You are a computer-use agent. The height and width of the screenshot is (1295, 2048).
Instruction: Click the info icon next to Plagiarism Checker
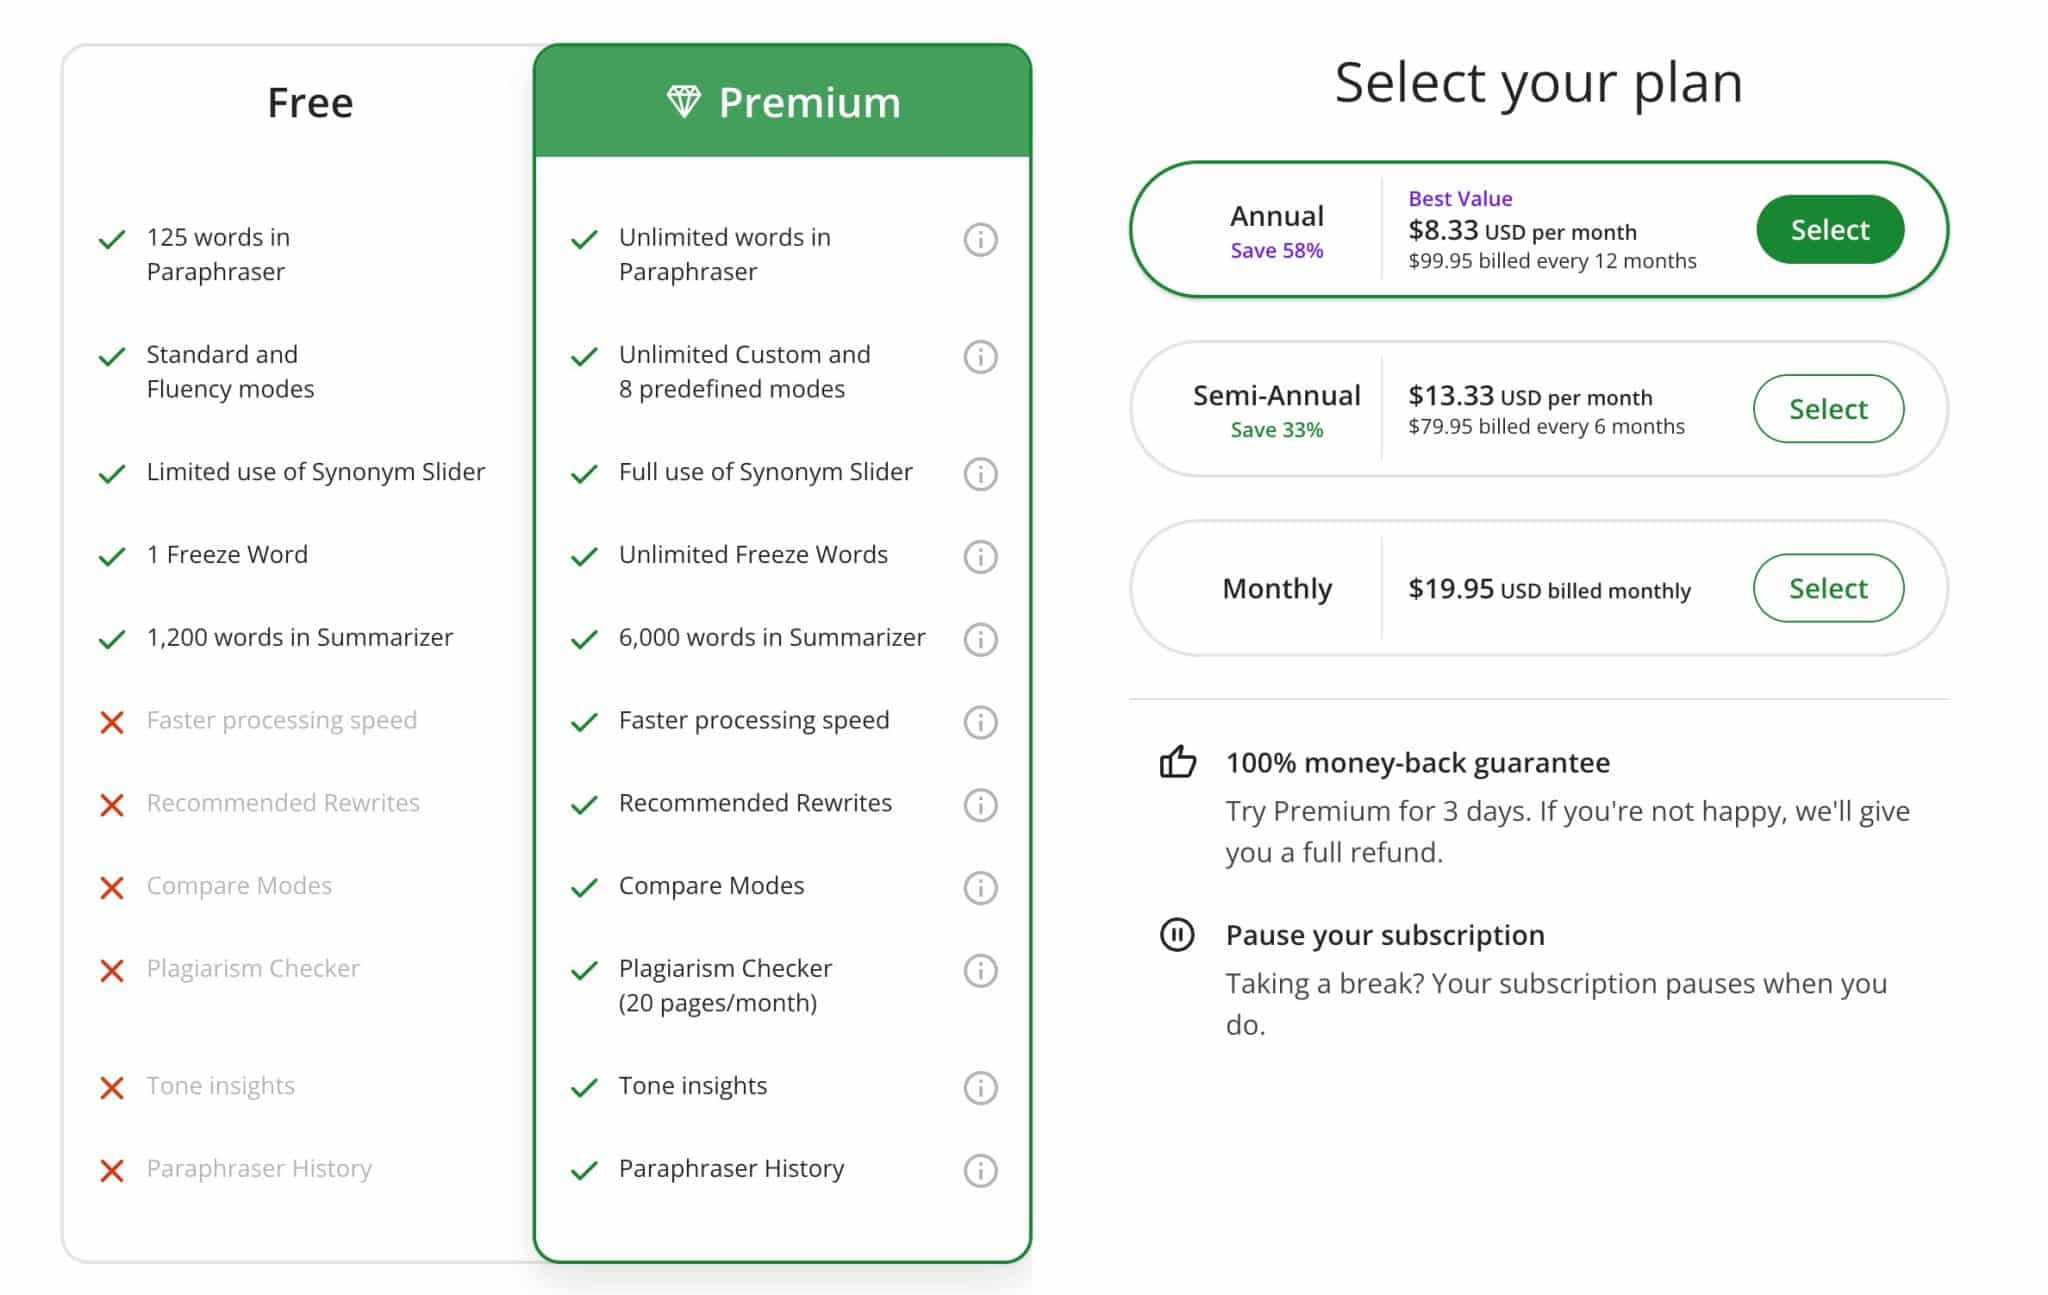(x=980, y=970)
